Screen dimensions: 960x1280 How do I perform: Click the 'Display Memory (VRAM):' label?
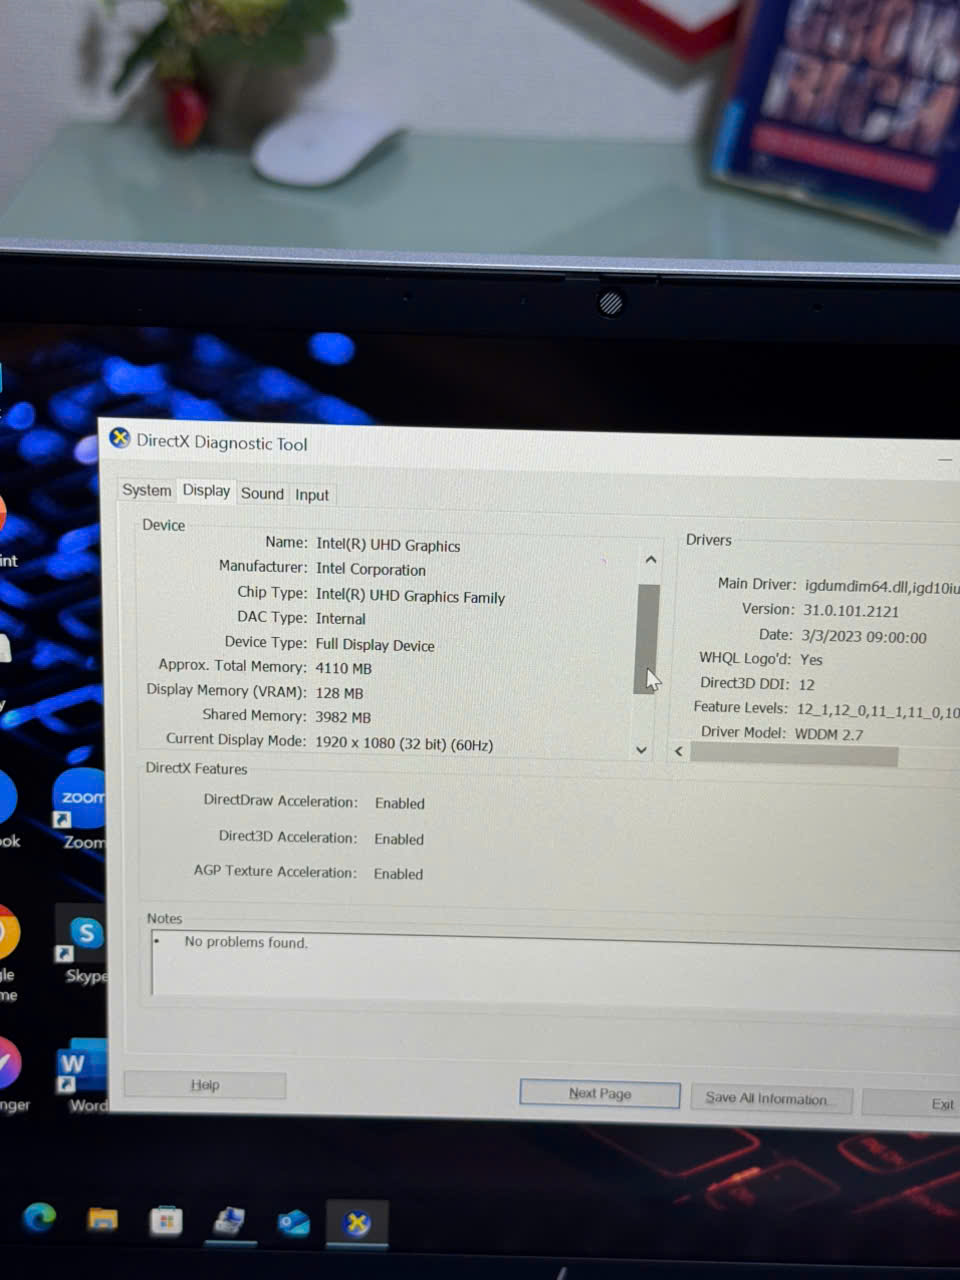click(x=227, y=690)
